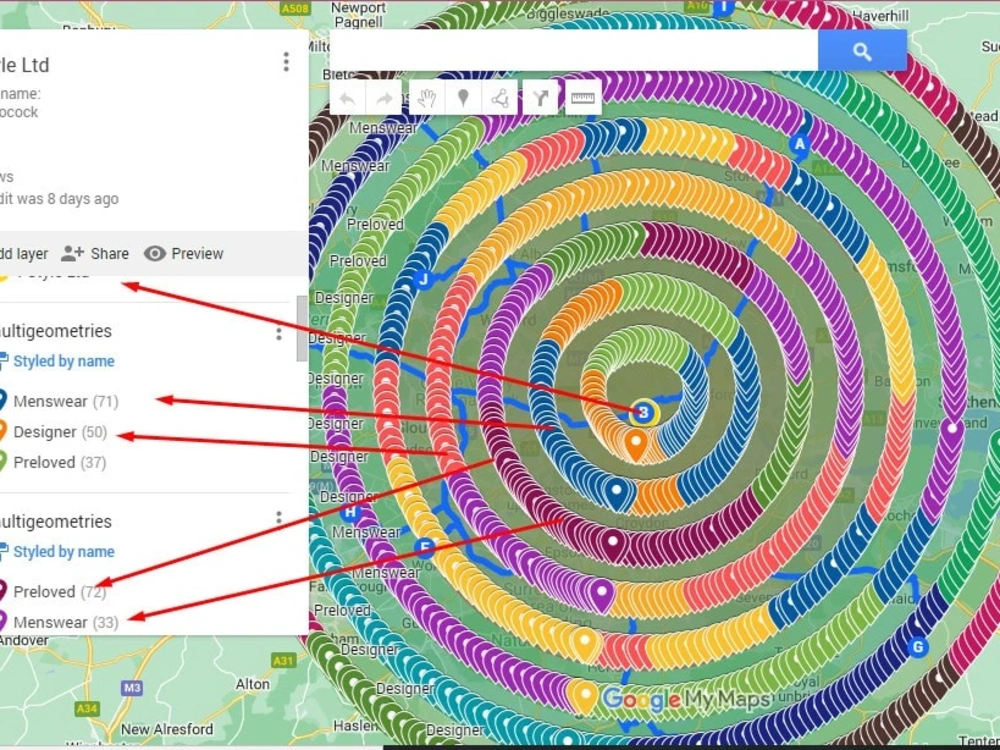
Task: Click the large purple pin on spiral
Action: 601,595
